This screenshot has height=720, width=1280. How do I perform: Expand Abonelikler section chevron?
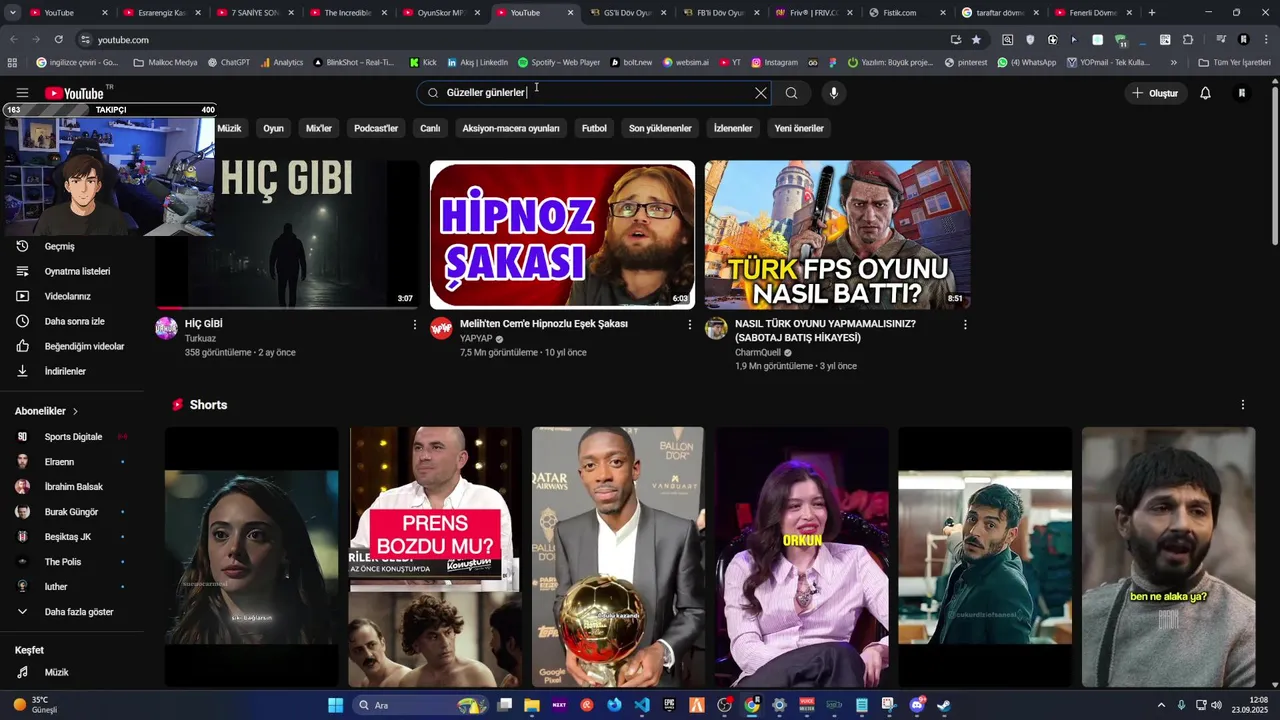[75, 411]
